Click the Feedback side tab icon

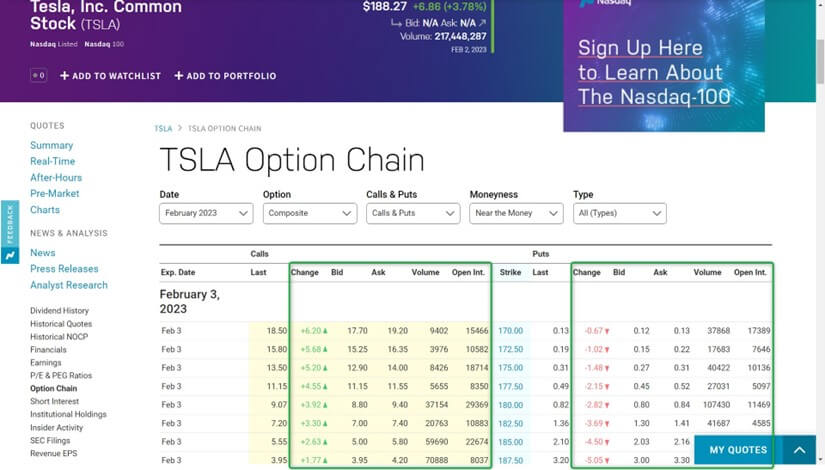[x=10, y=256]
